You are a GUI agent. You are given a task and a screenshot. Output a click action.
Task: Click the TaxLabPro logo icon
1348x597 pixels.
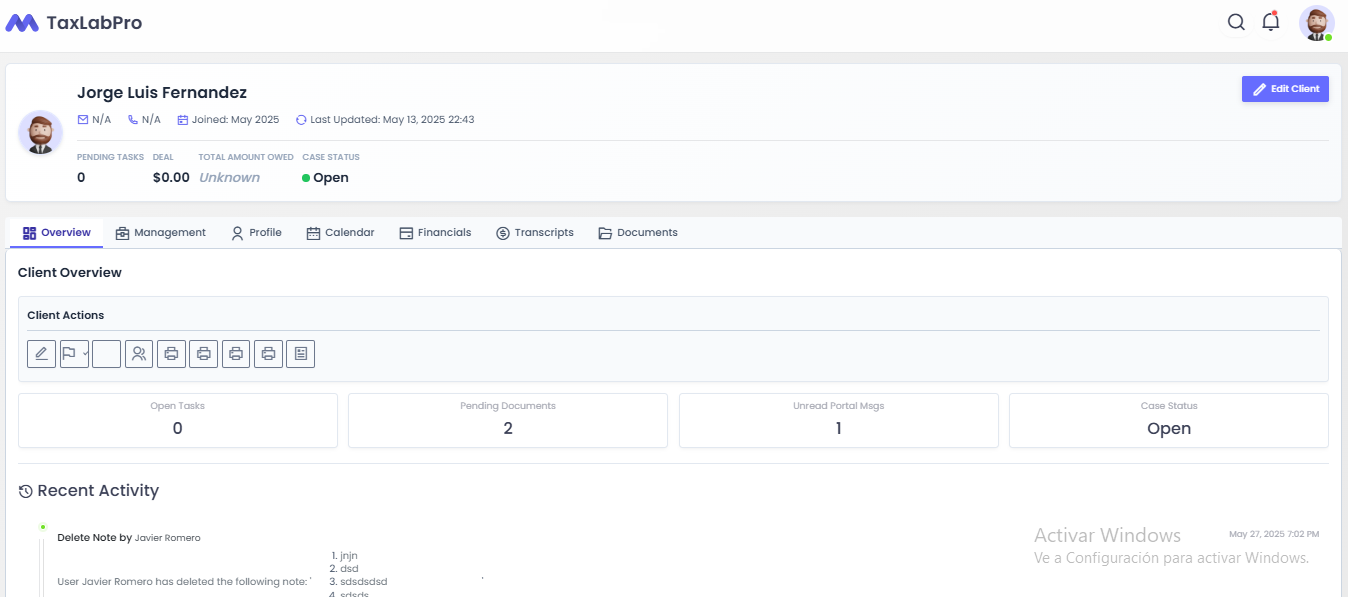coord(23,20)
